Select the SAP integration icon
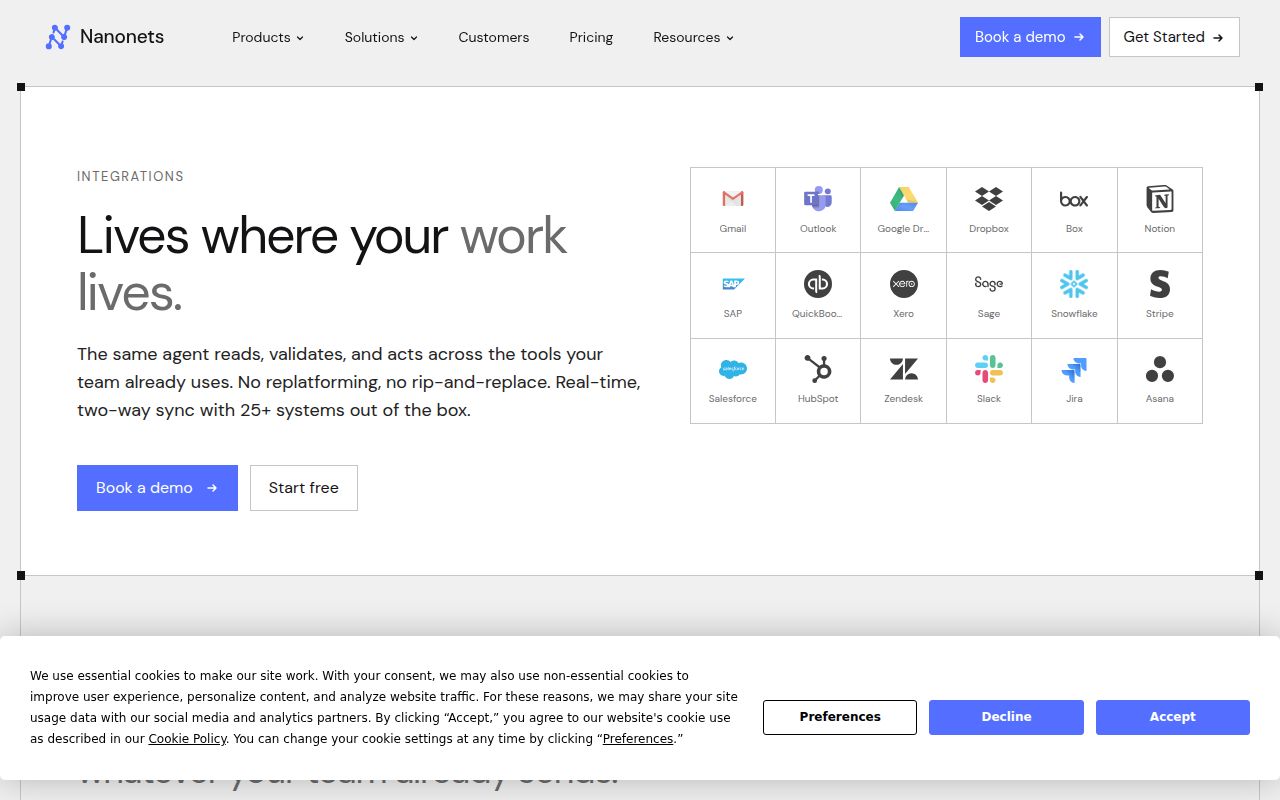Screen dimensions: 1280x800 (733, 284)
